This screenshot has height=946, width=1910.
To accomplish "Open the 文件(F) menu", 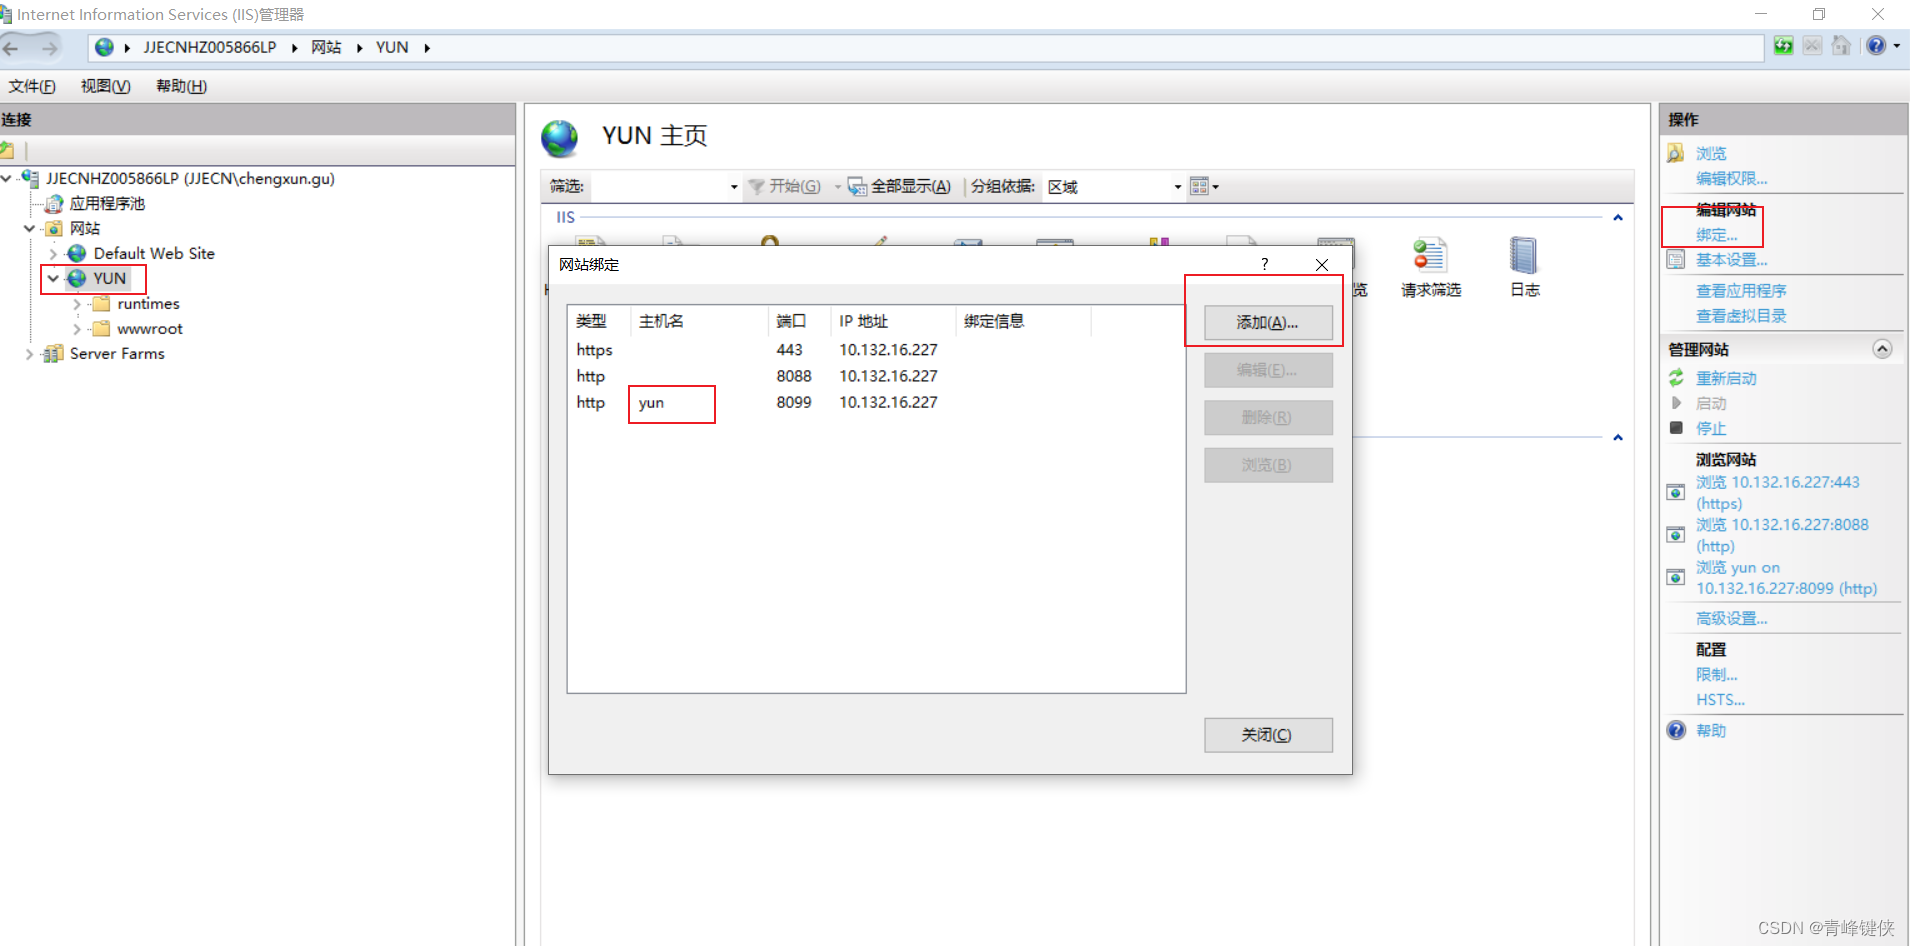I will [31, 86].
